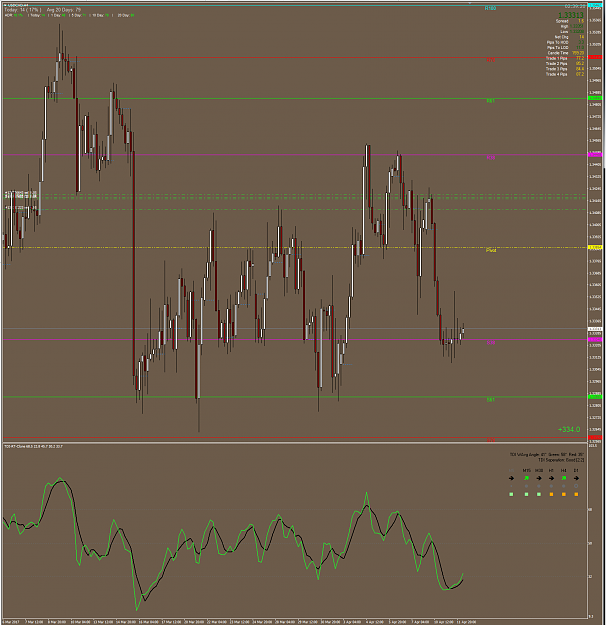Click the green +334.0 profit figure
The width and height of the screenshot is (606, 625).
click(x=569, y=430)
